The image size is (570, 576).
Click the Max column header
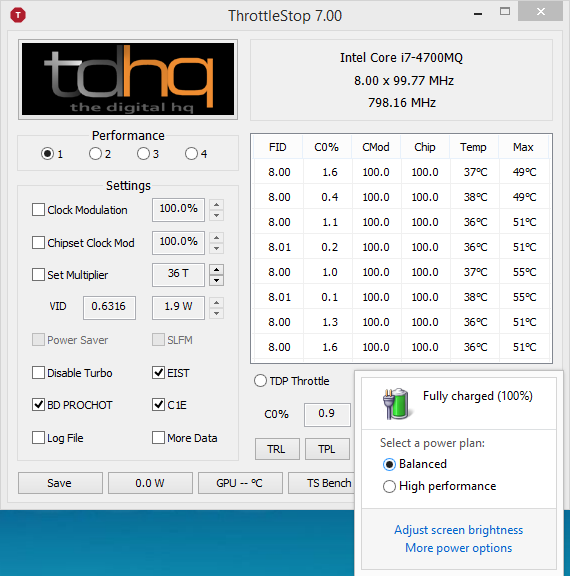pyautogui.click(x=523, y=147)
